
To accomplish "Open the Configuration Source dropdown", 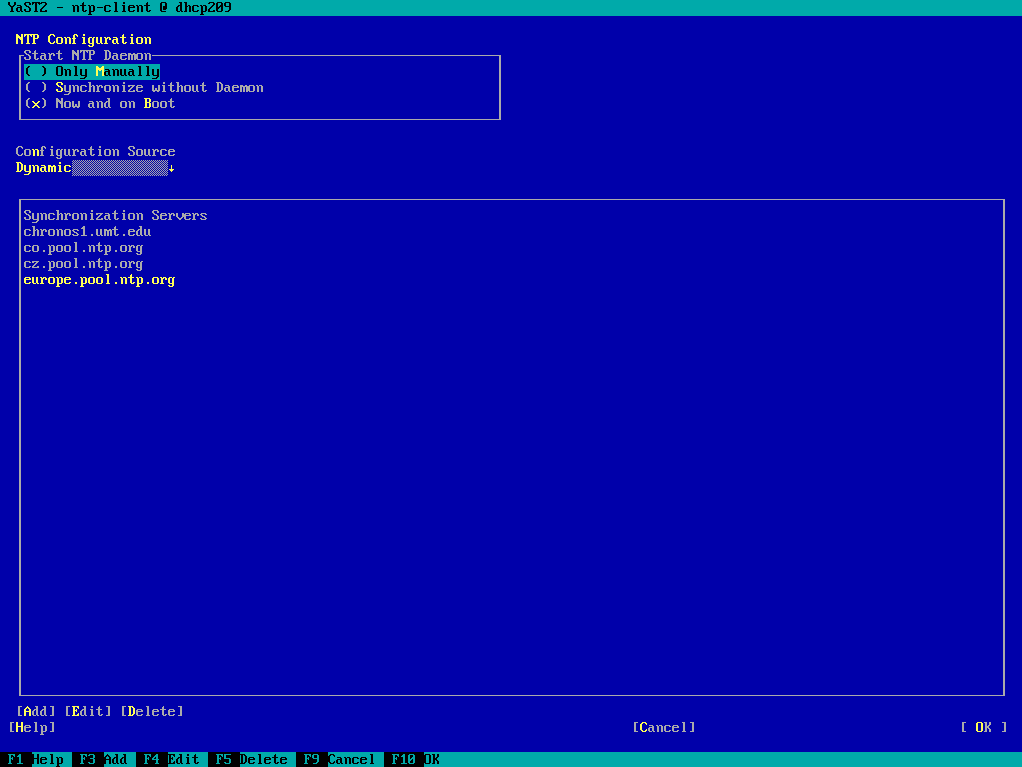I will tap(93, 167).
